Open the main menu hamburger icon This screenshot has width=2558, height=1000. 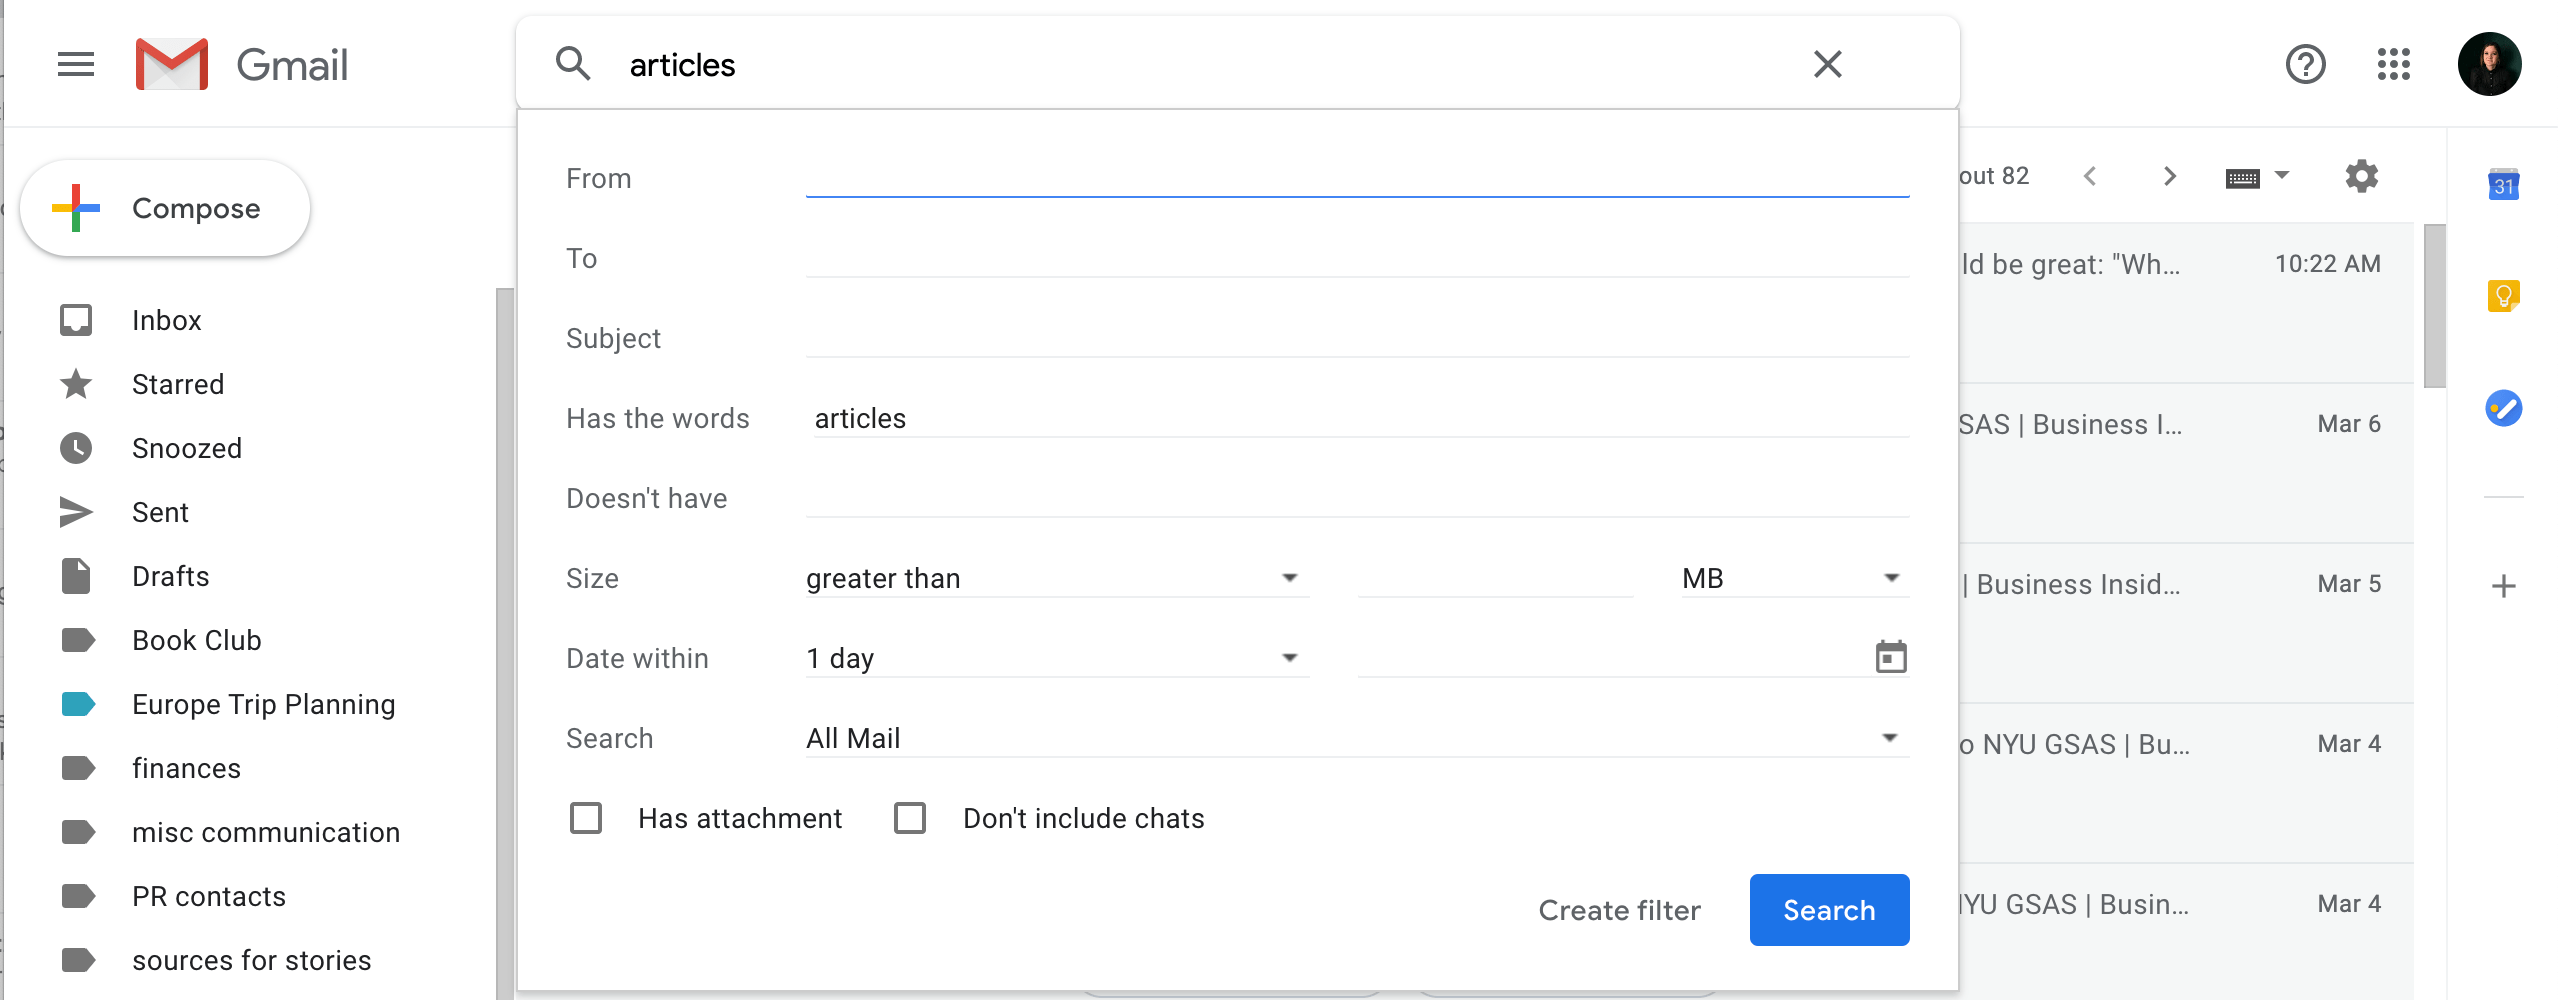click(76, 65)
